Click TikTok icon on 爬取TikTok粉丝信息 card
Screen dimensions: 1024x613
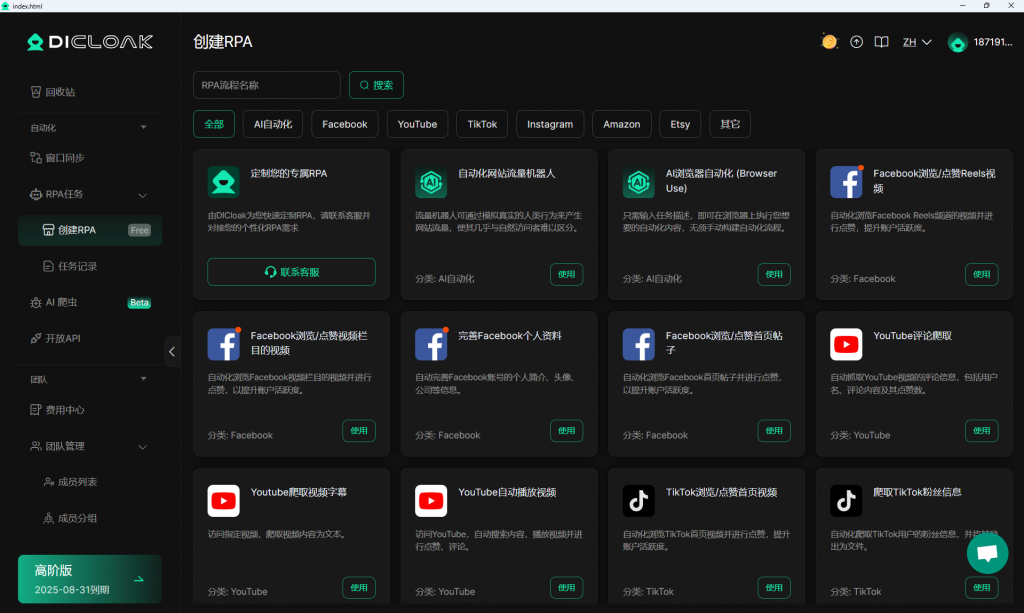tap(846, 501)
